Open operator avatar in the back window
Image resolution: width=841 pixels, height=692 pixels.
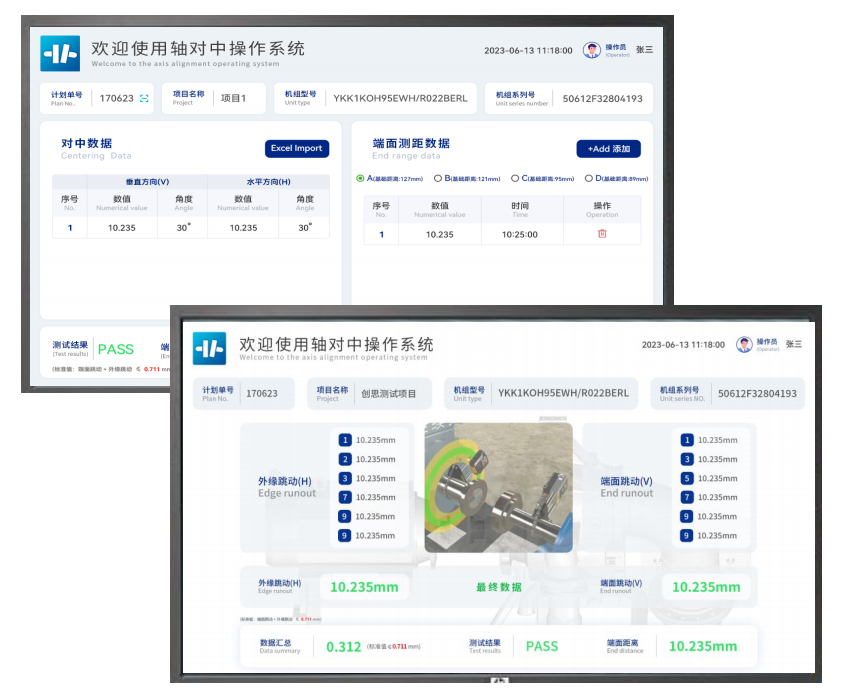pos(592,50)
